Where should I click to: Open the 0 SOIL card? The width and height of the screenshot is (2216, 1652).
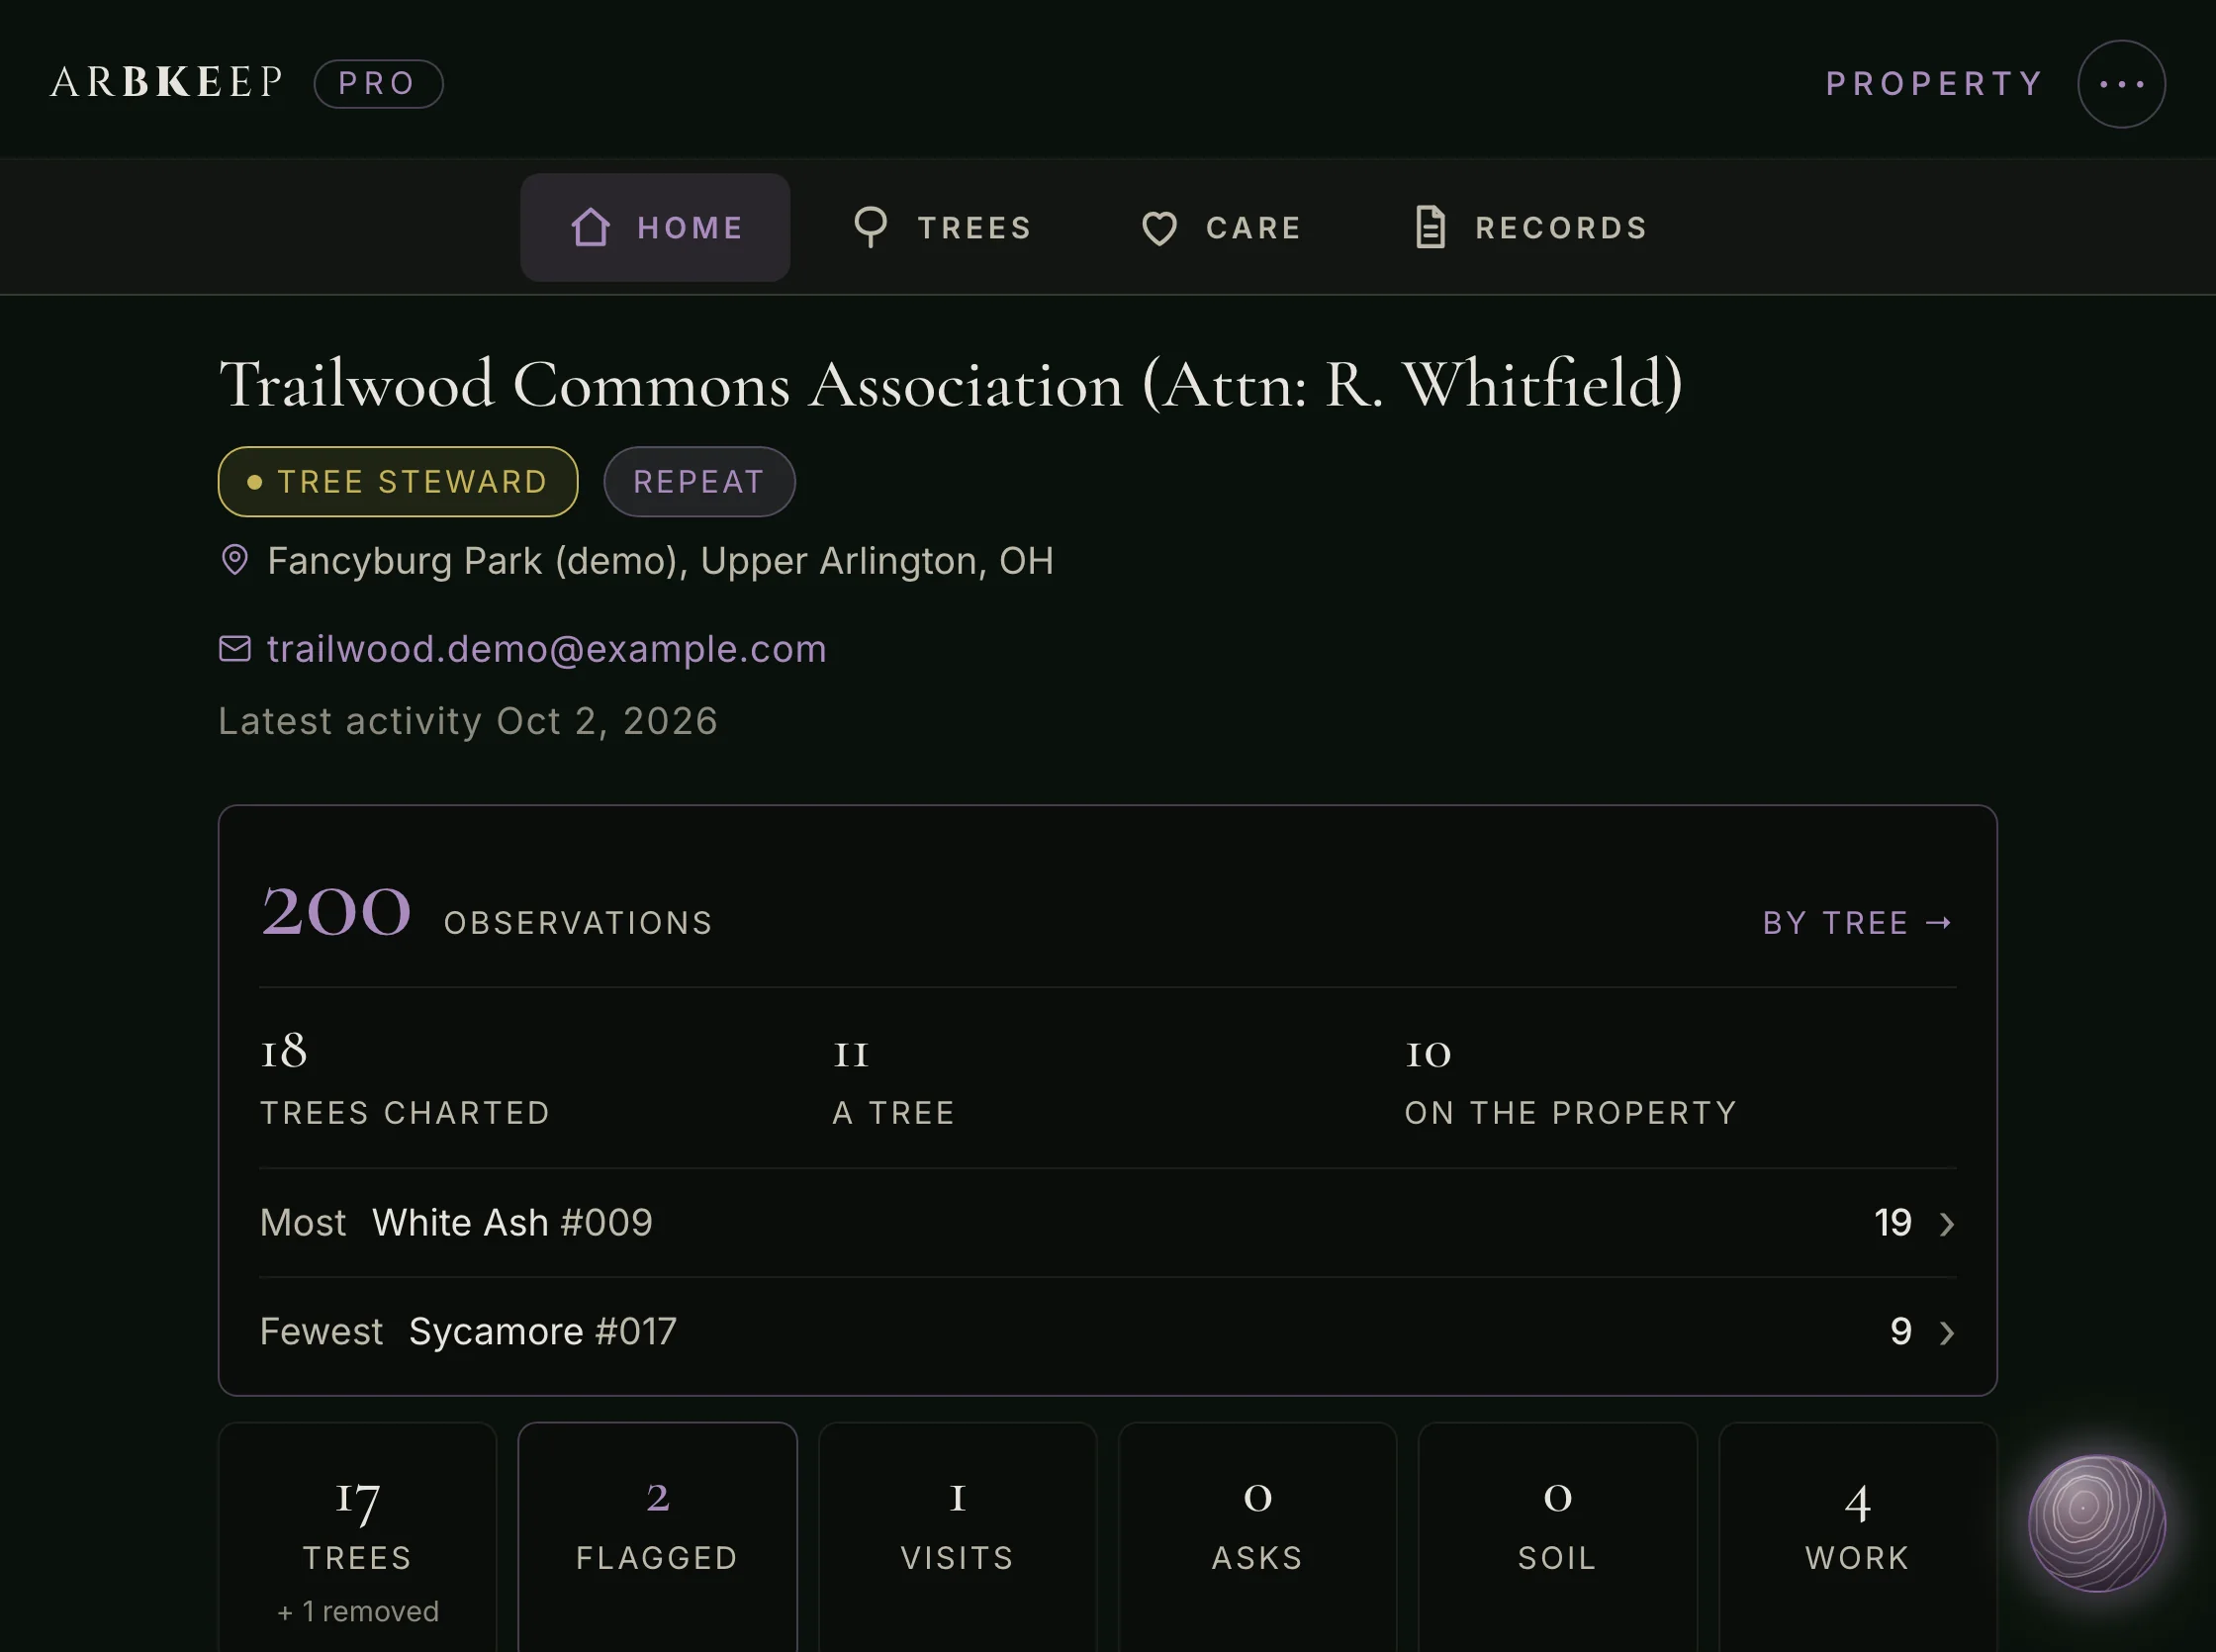click(1558, 1538)
